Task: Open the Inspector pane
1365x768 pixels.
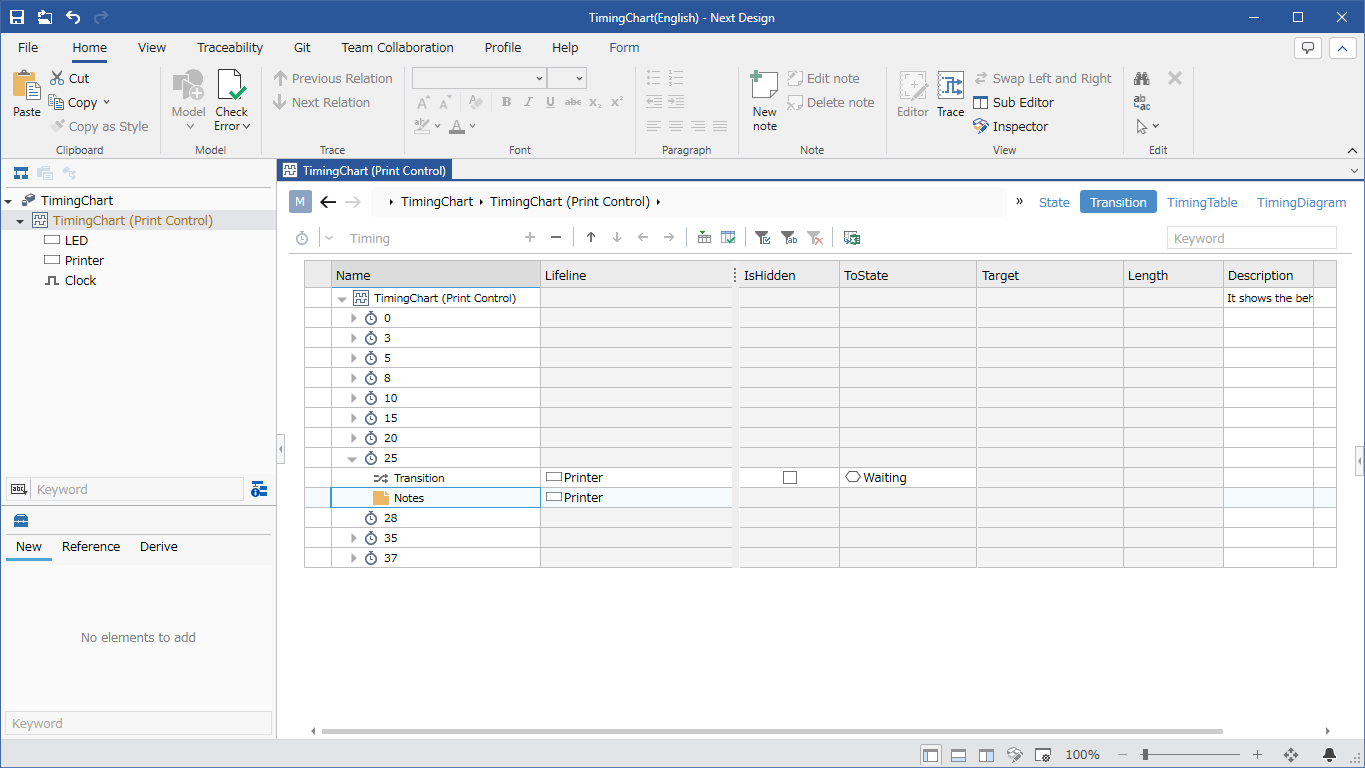Action: pyautogui.click(x=1011, y=126)
